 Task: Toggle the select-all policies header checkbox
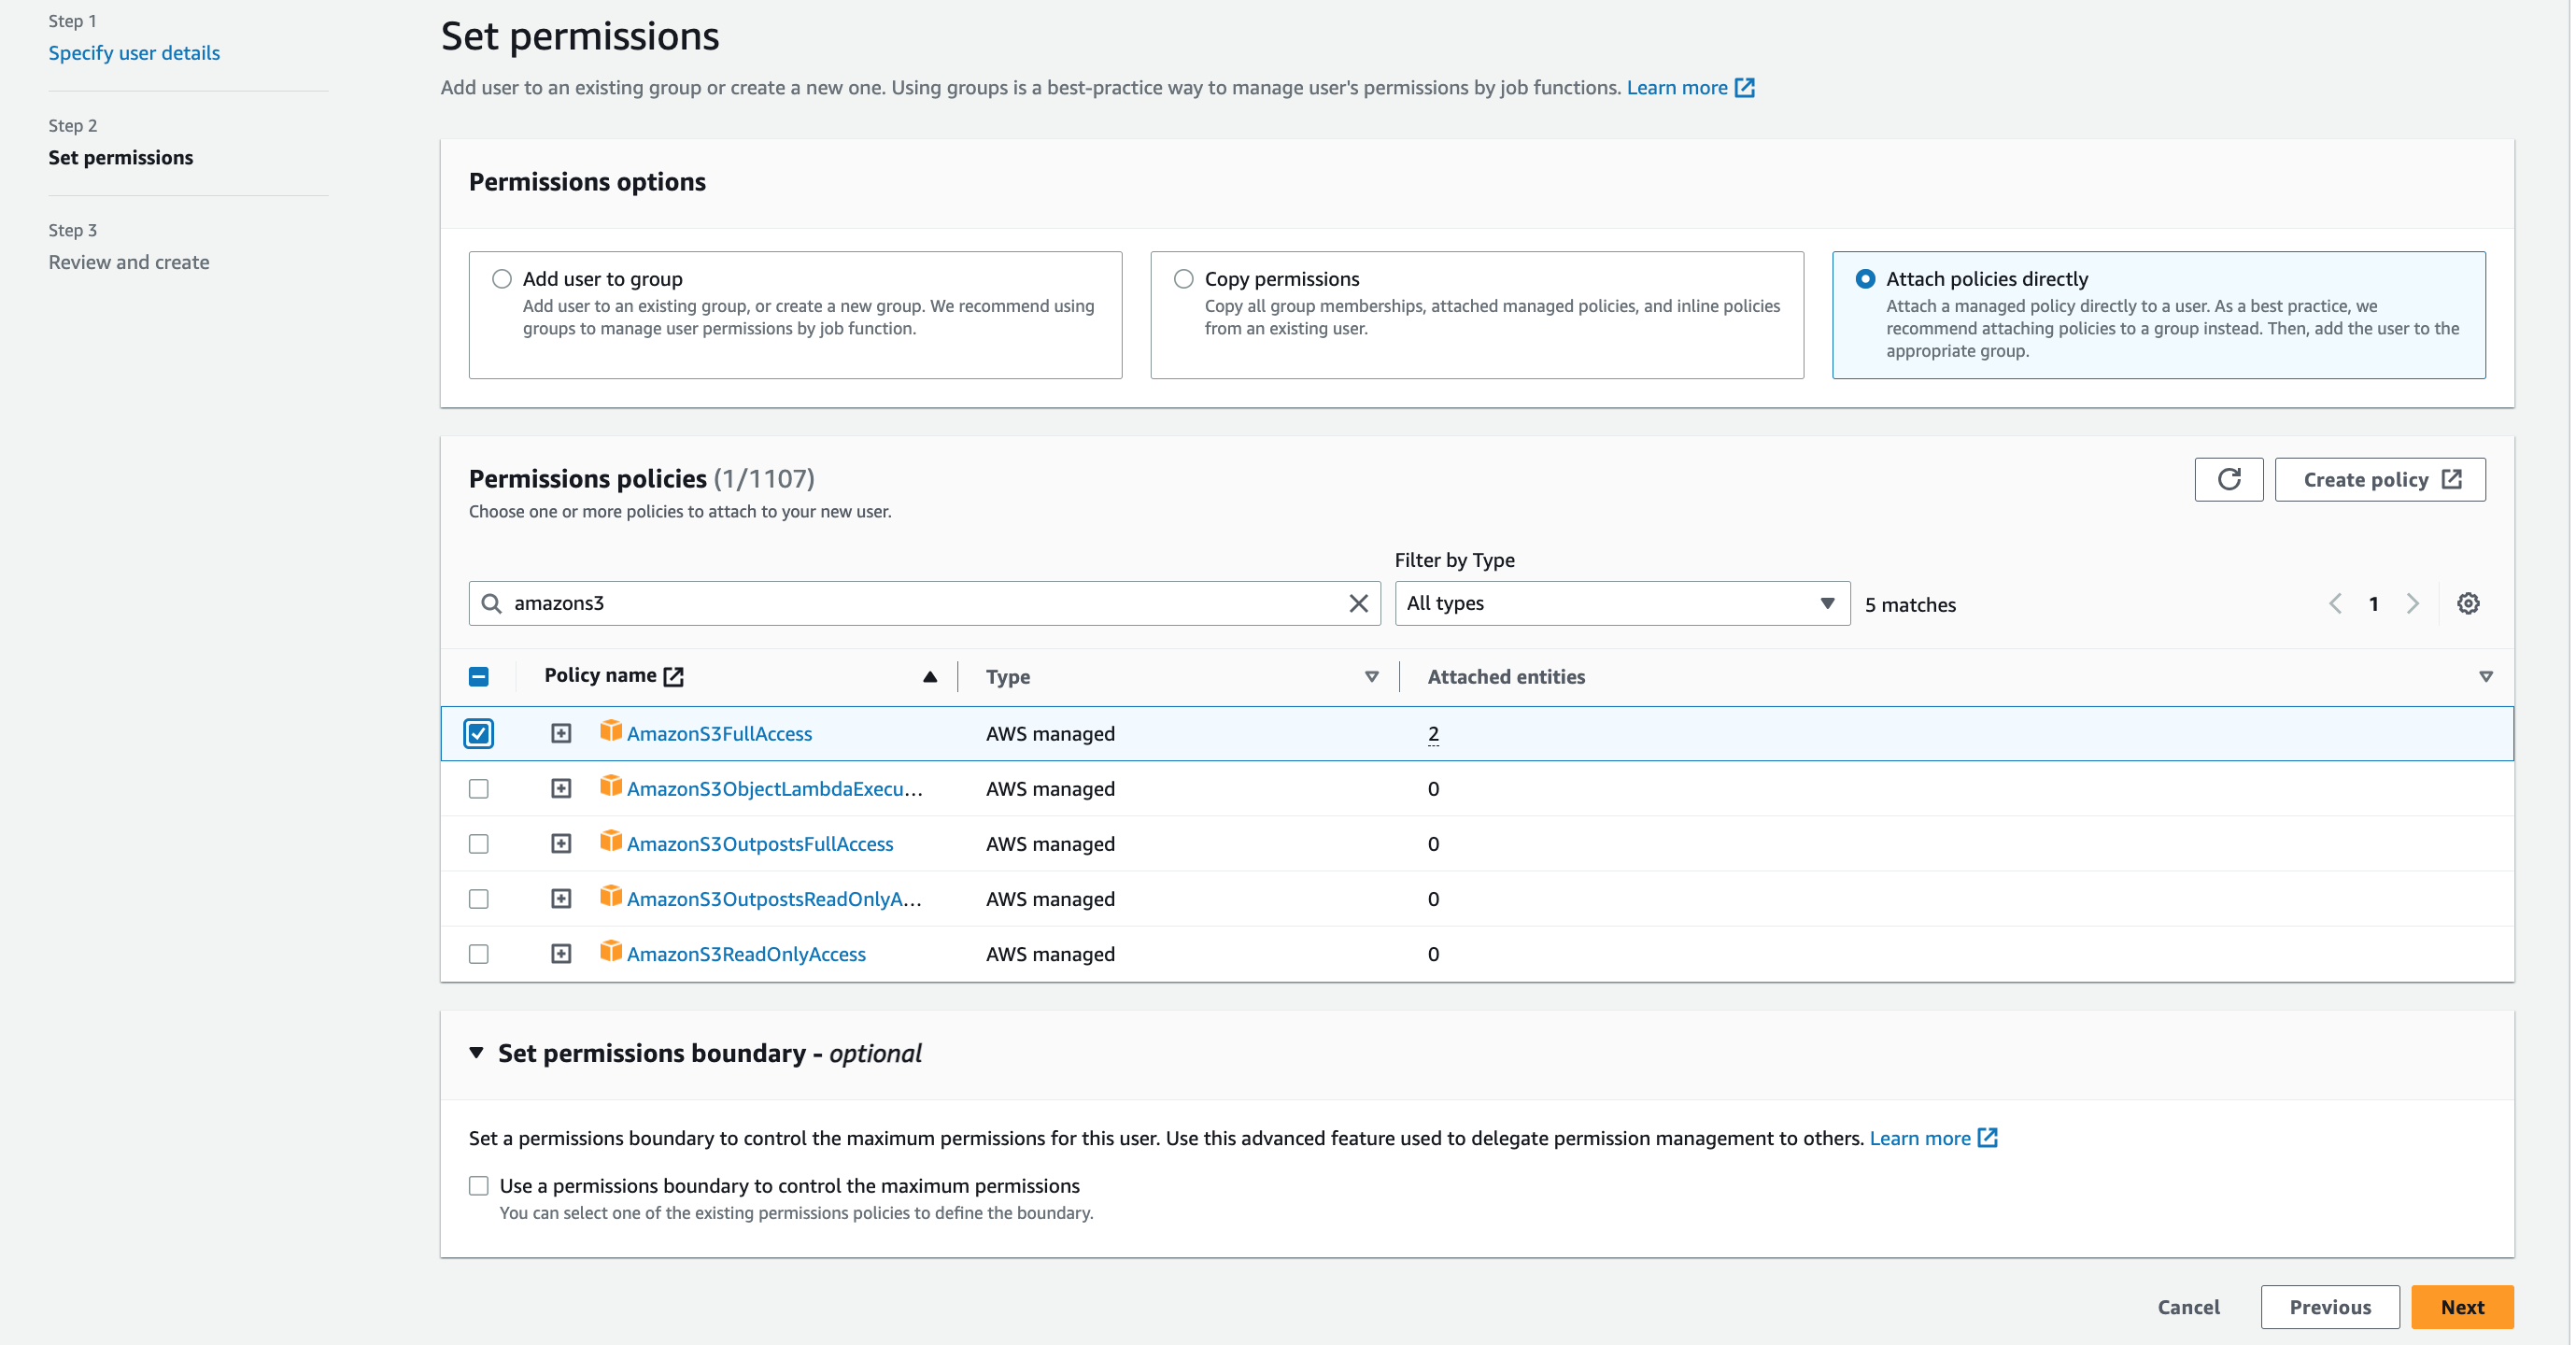pos(479,677)
